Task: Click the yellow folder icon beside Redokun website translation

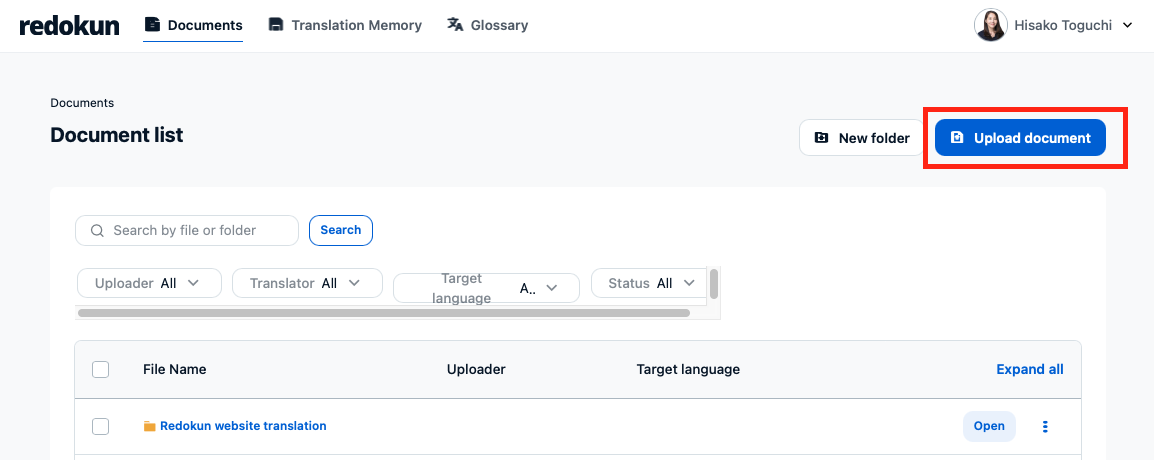Action: coord(149,426)
